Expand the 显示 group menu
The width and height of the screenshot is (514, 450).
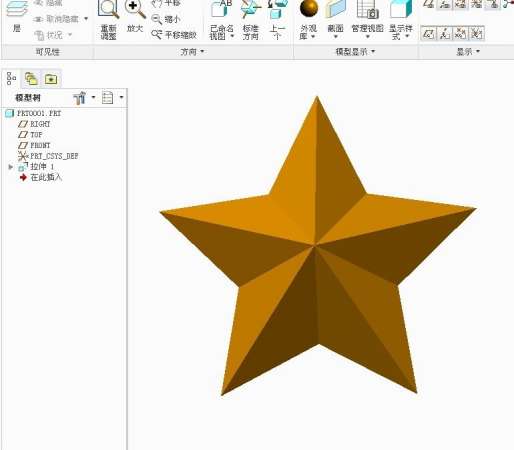coord(468,52)
